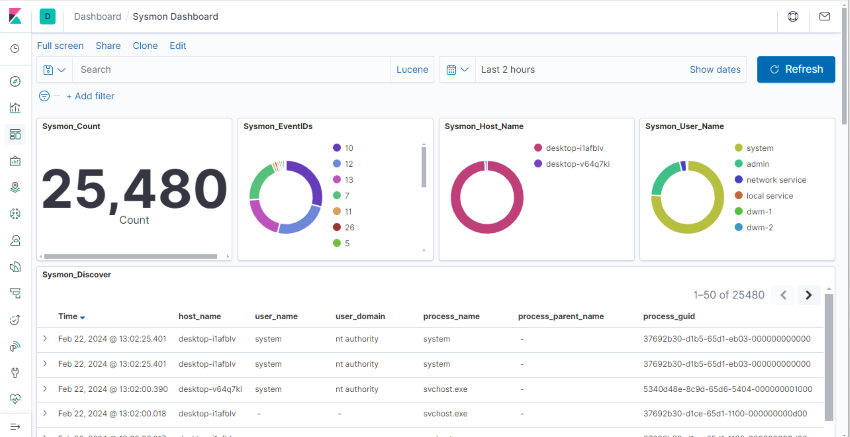Screen dimensions: 850x437
Task: Click the Dashboard icon in left sidebar
Action: [x=15, y=134]
